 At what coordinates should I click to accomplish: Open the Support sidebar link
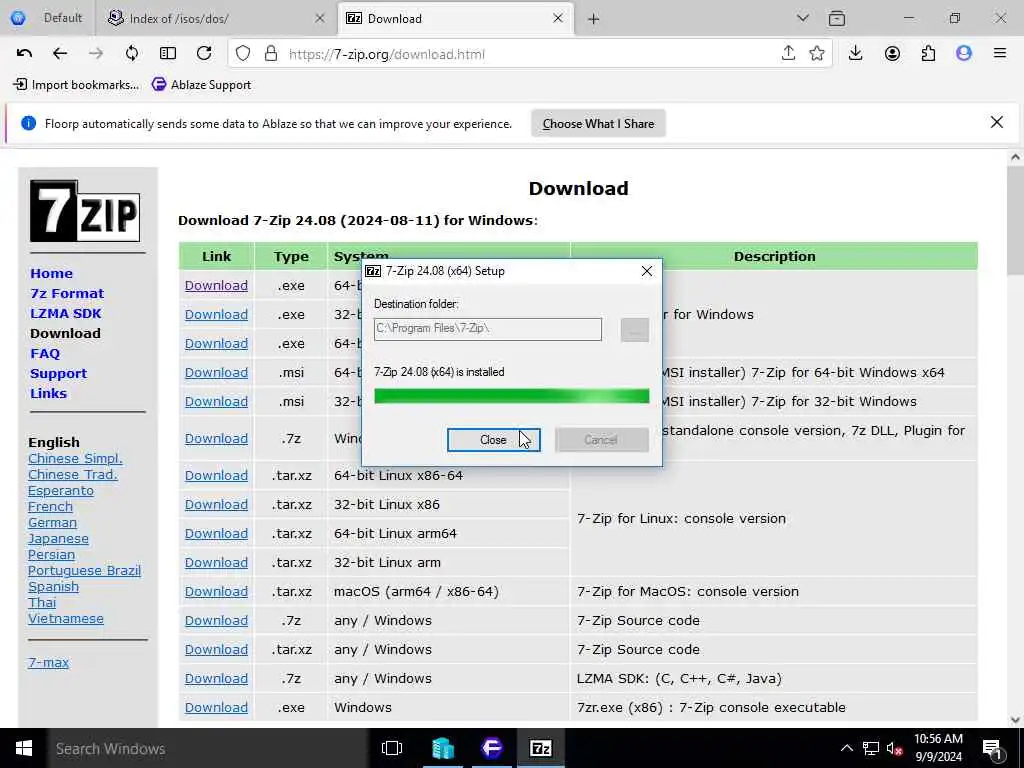[58, 374]
